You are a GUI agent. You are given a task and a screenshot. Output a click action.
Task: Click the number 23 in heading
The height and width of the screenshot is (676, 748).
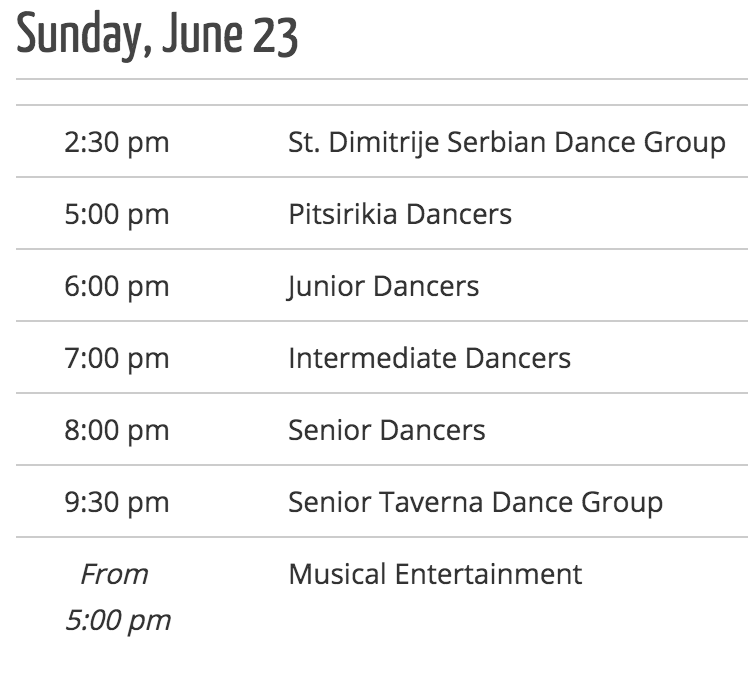pos(275,35)
